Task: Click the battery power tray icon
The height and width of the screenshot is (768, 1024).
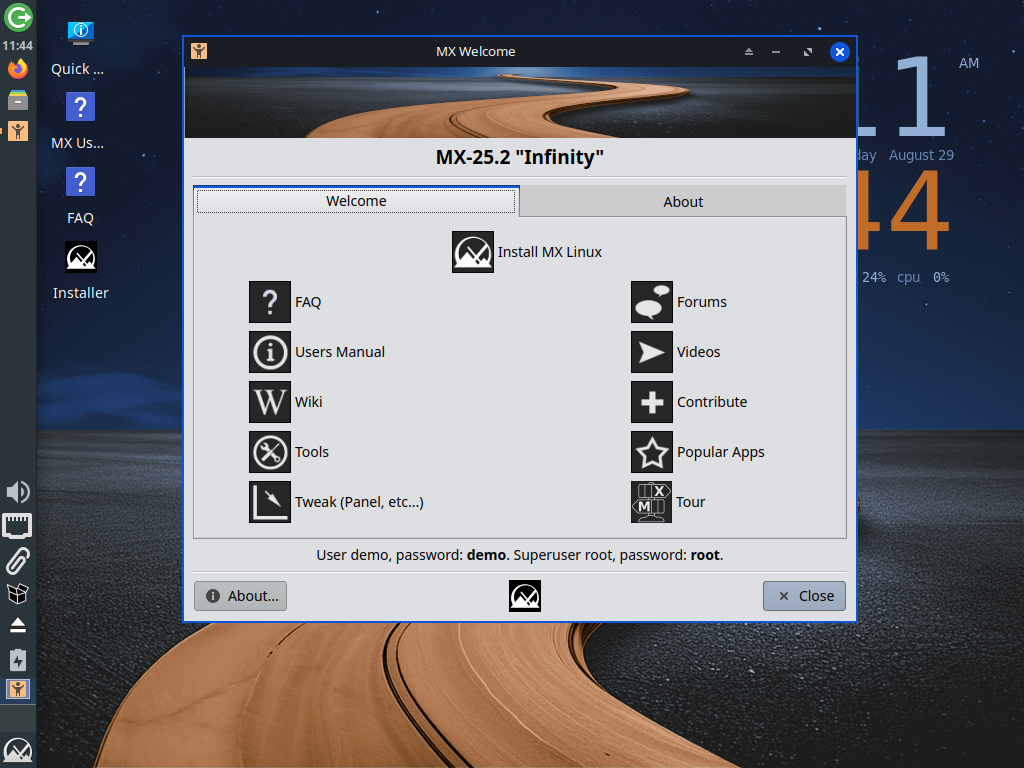Action: [18, 660]
